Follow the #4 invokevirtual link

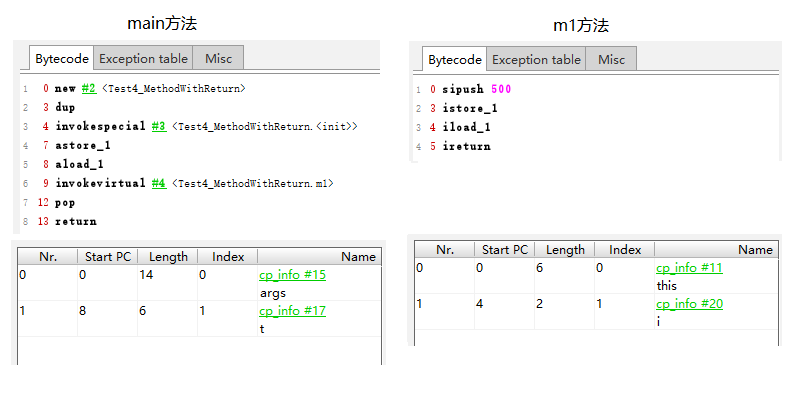click(x=159, y=184)
